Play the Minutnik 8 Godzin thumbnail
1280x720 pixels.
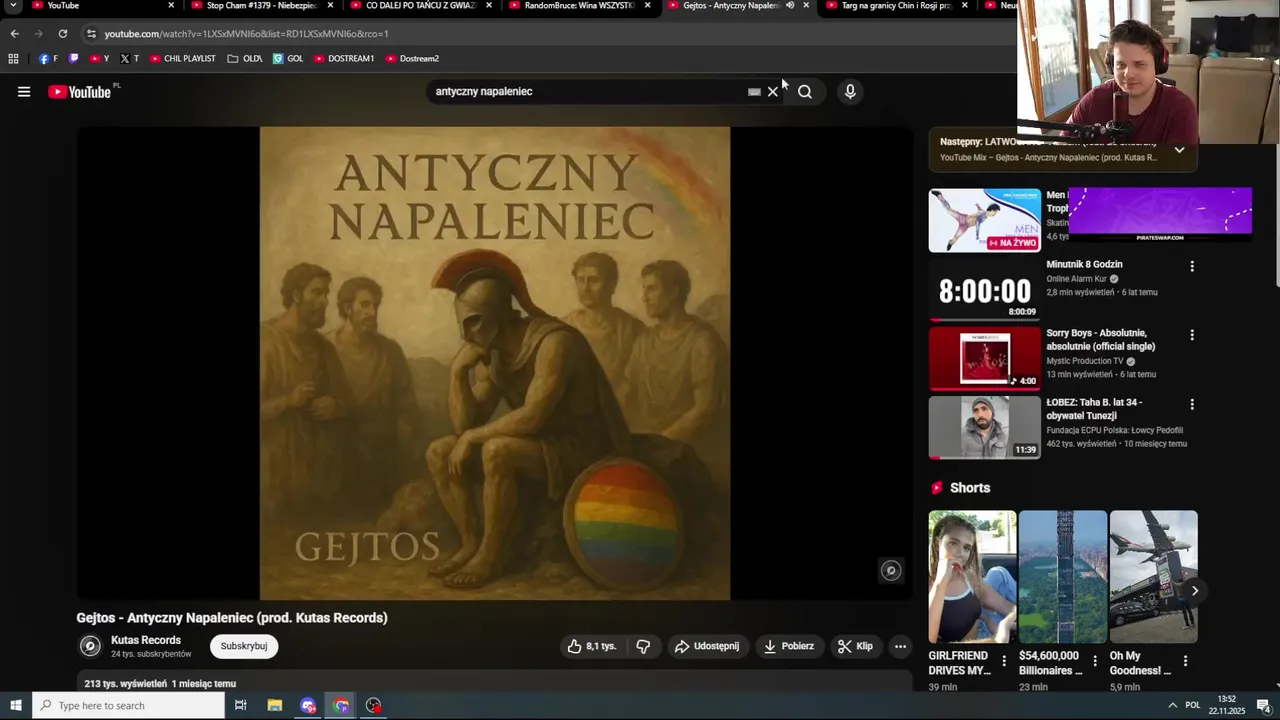pyautogui.click(x=985, y=290)
